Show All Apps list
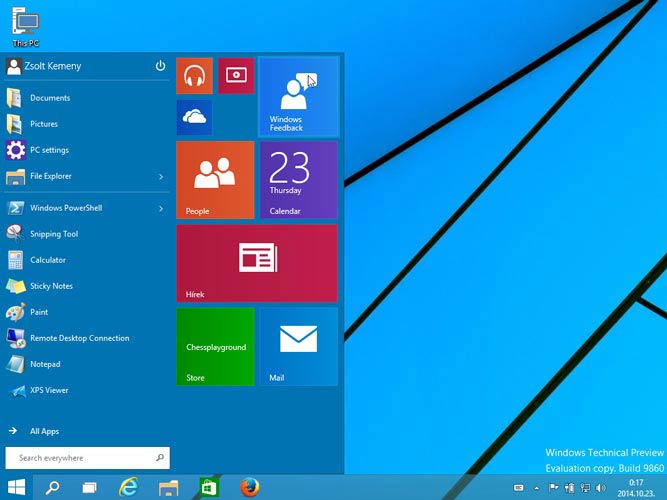Screen dimensions: 667x500 [x=34, y=431]
